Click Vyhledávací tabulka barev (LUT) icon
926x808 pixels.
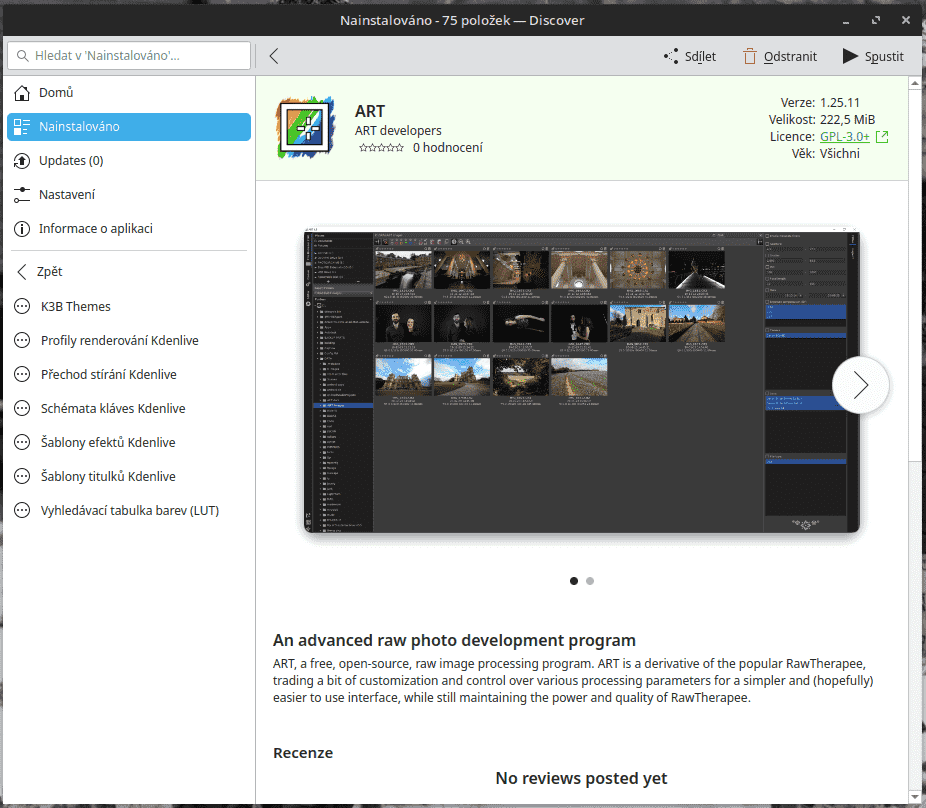click(22, 510)
